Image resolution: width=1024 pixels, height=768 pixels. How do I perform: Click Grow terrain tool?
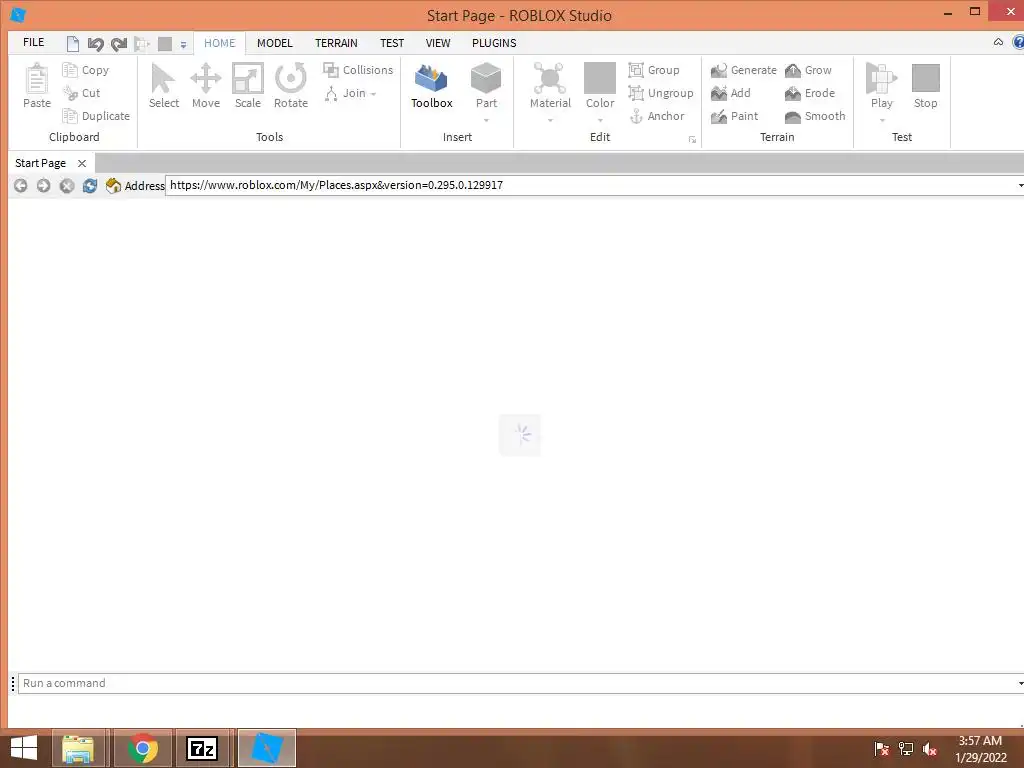pyautogui.click(x=808, y=70)
